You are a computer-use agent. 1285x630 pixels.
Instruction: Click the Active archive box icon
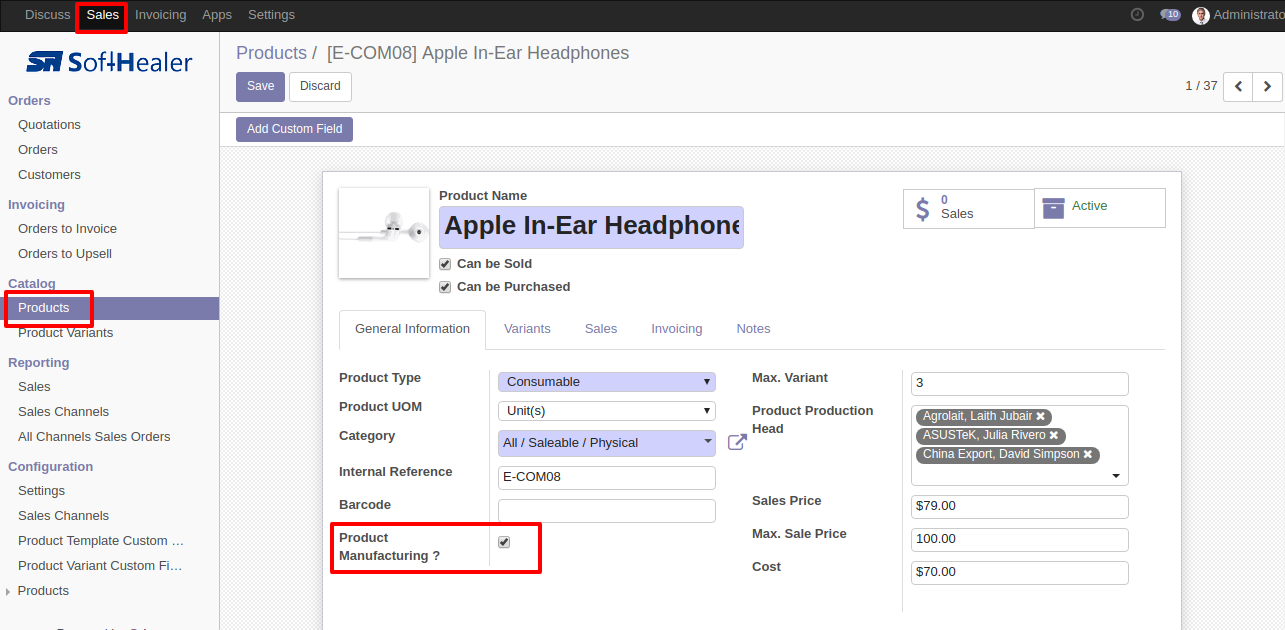(1053, 207)
